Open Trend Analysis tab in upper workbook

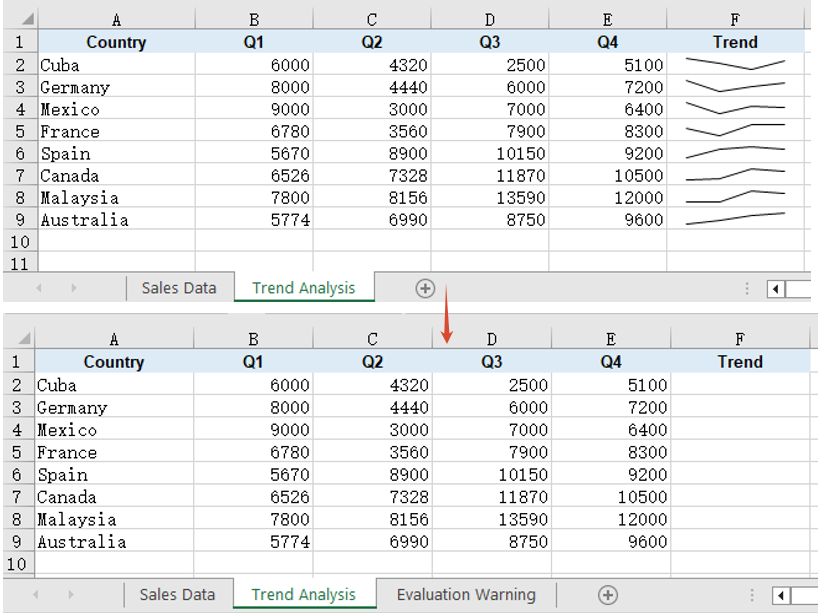[x=304, y=288]
